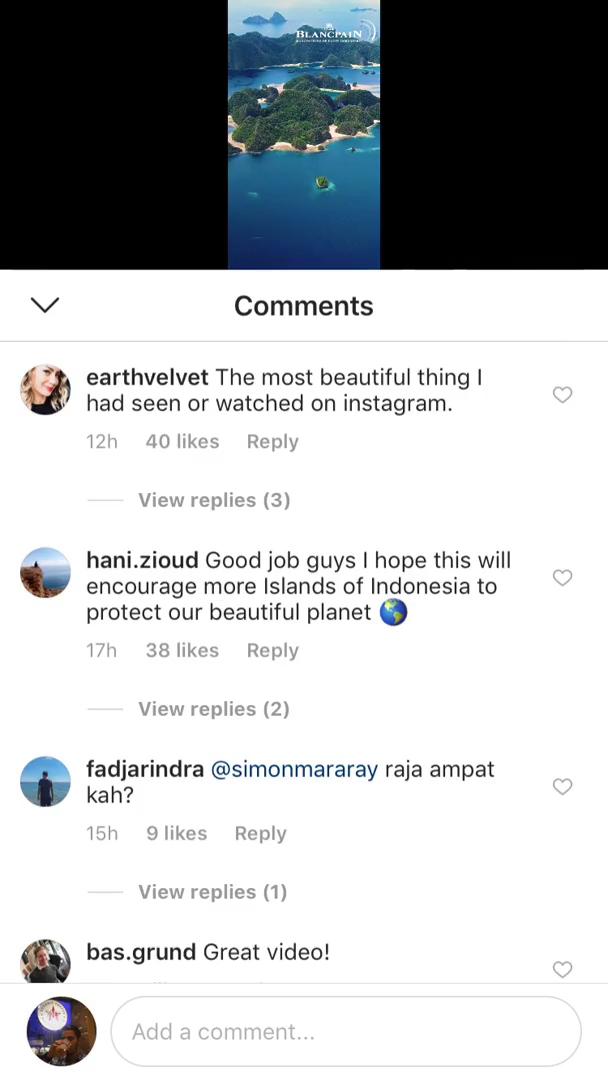Tap bas.grund's profile picture
The width and height of the screenshot is (608, 1080).
[x=45, y=958]
